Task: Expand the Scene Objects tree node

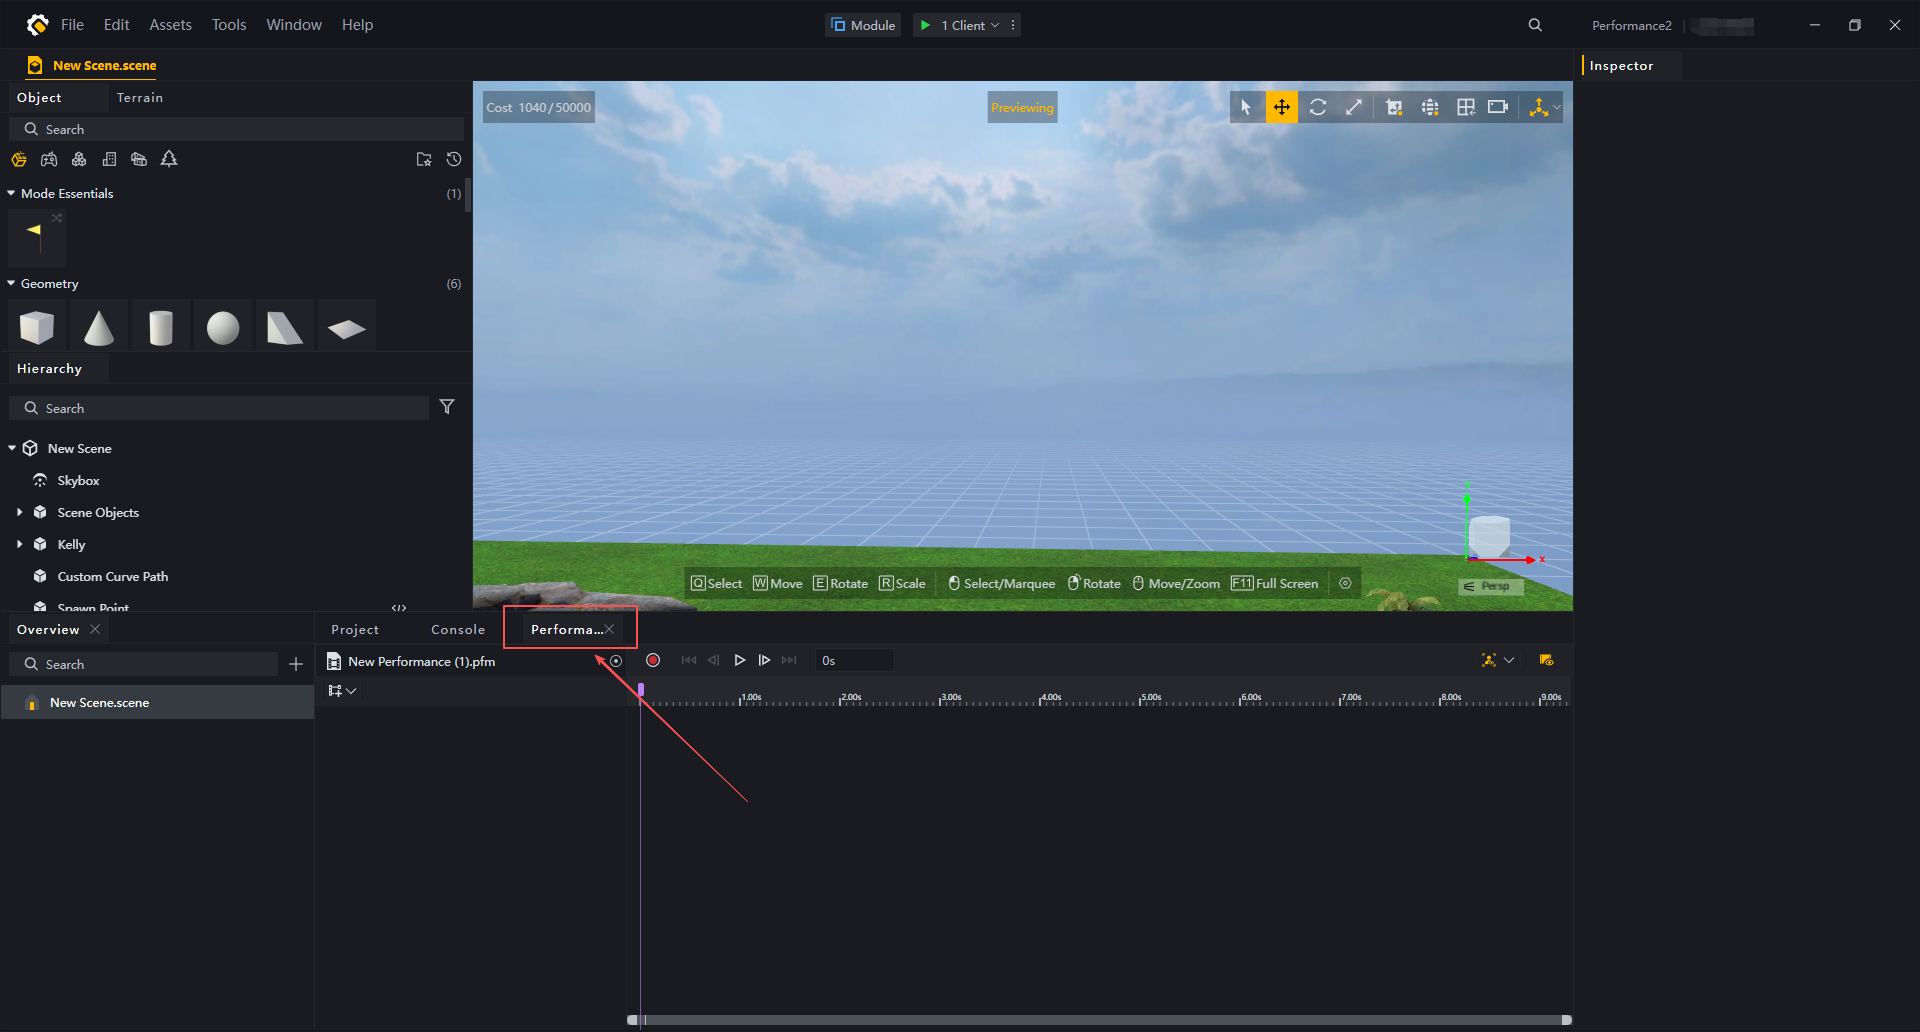Action: 19,512
